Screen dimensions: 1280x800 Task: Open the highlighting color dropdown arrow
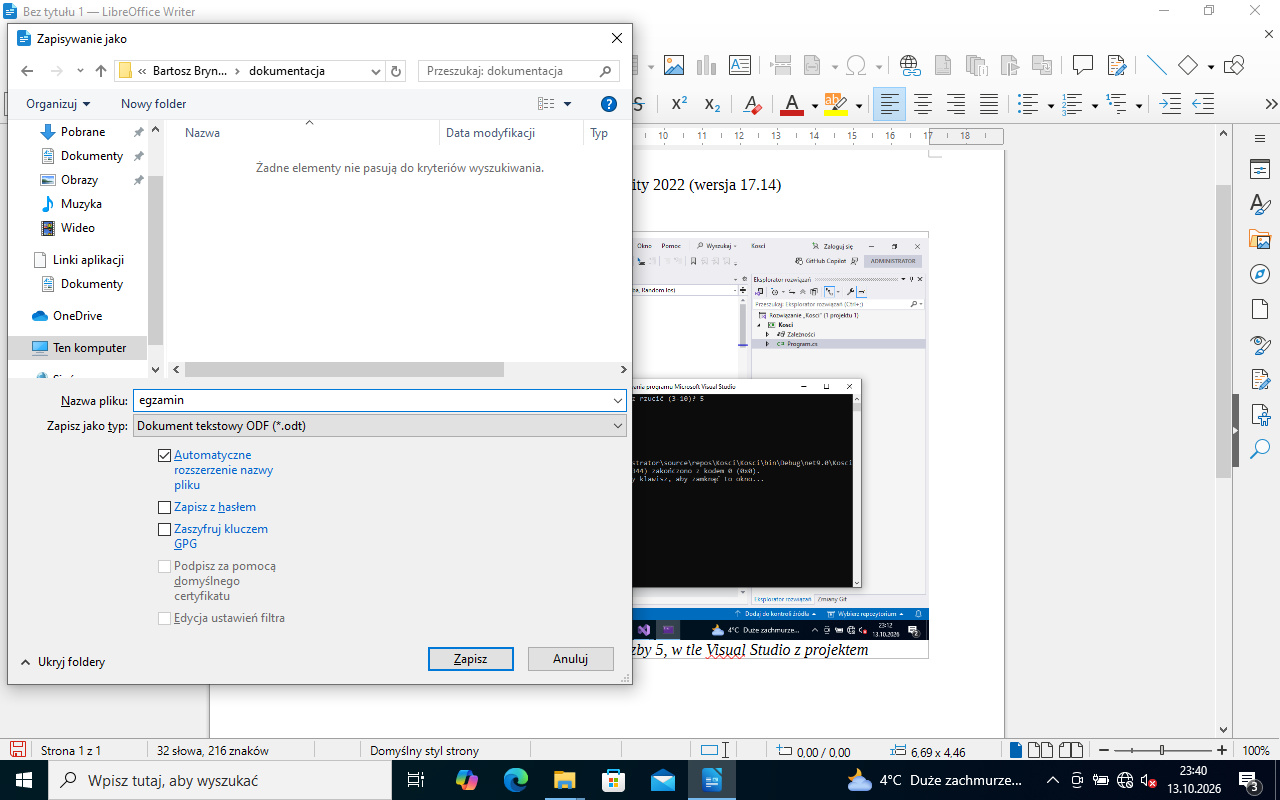click(x=858, y=104)
